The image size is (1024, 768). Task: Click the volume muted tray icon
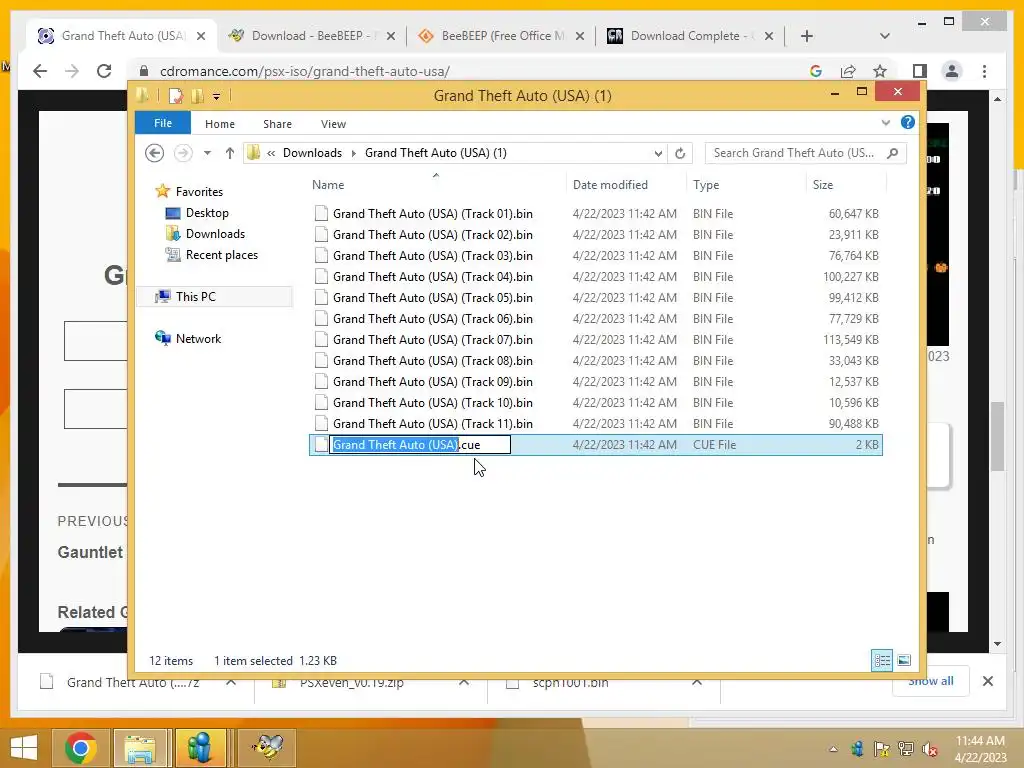[930, 749]
